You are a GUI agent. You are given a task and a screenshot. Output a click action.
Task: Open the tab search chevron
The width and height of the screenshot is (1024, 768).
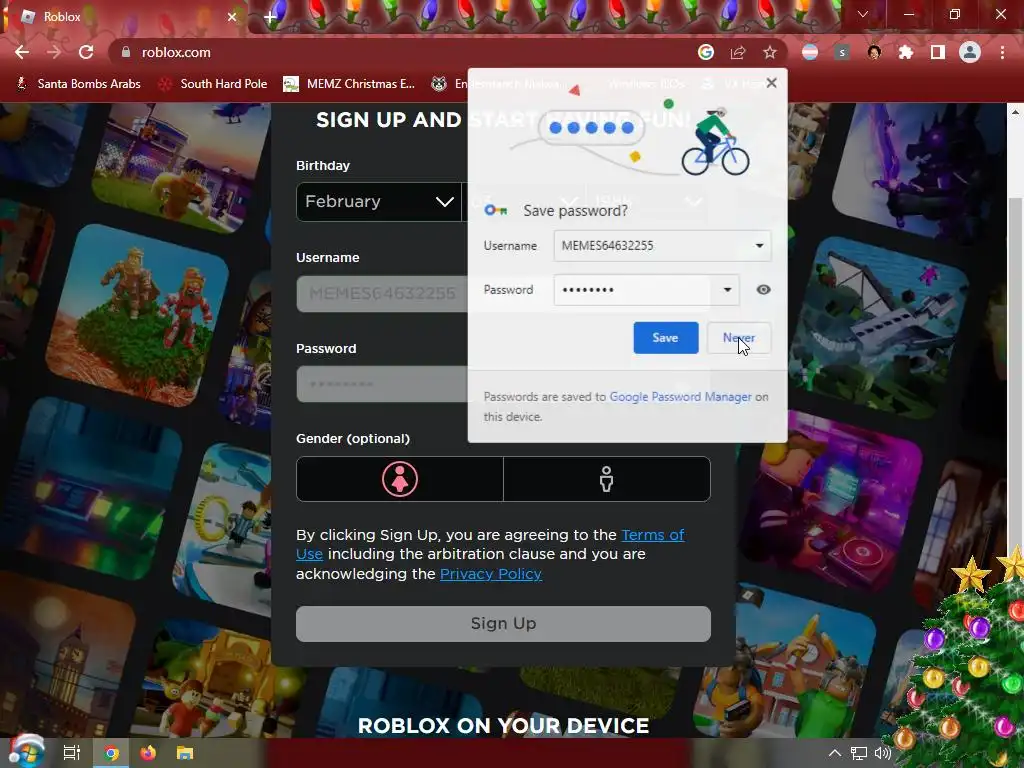click(x=863, y=14)
